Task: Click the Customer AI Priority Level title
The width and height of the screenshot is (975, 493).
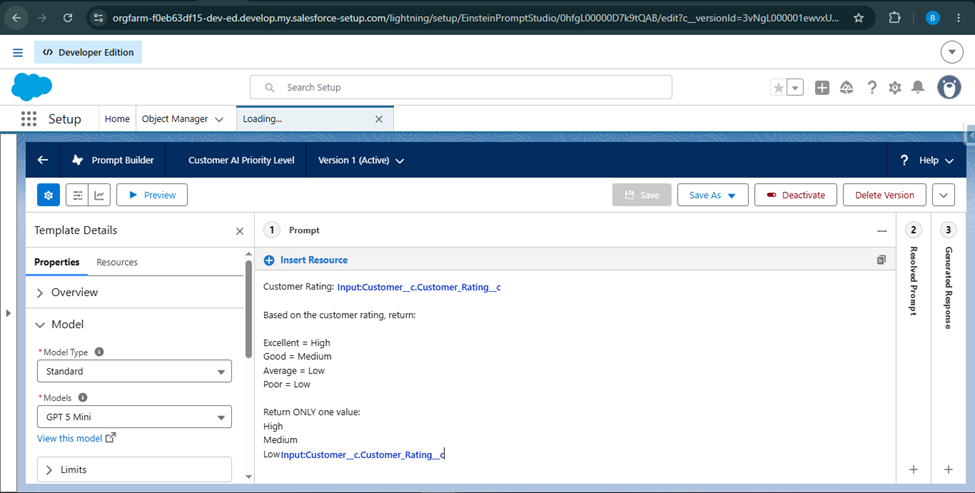Action: click(241, 160)
